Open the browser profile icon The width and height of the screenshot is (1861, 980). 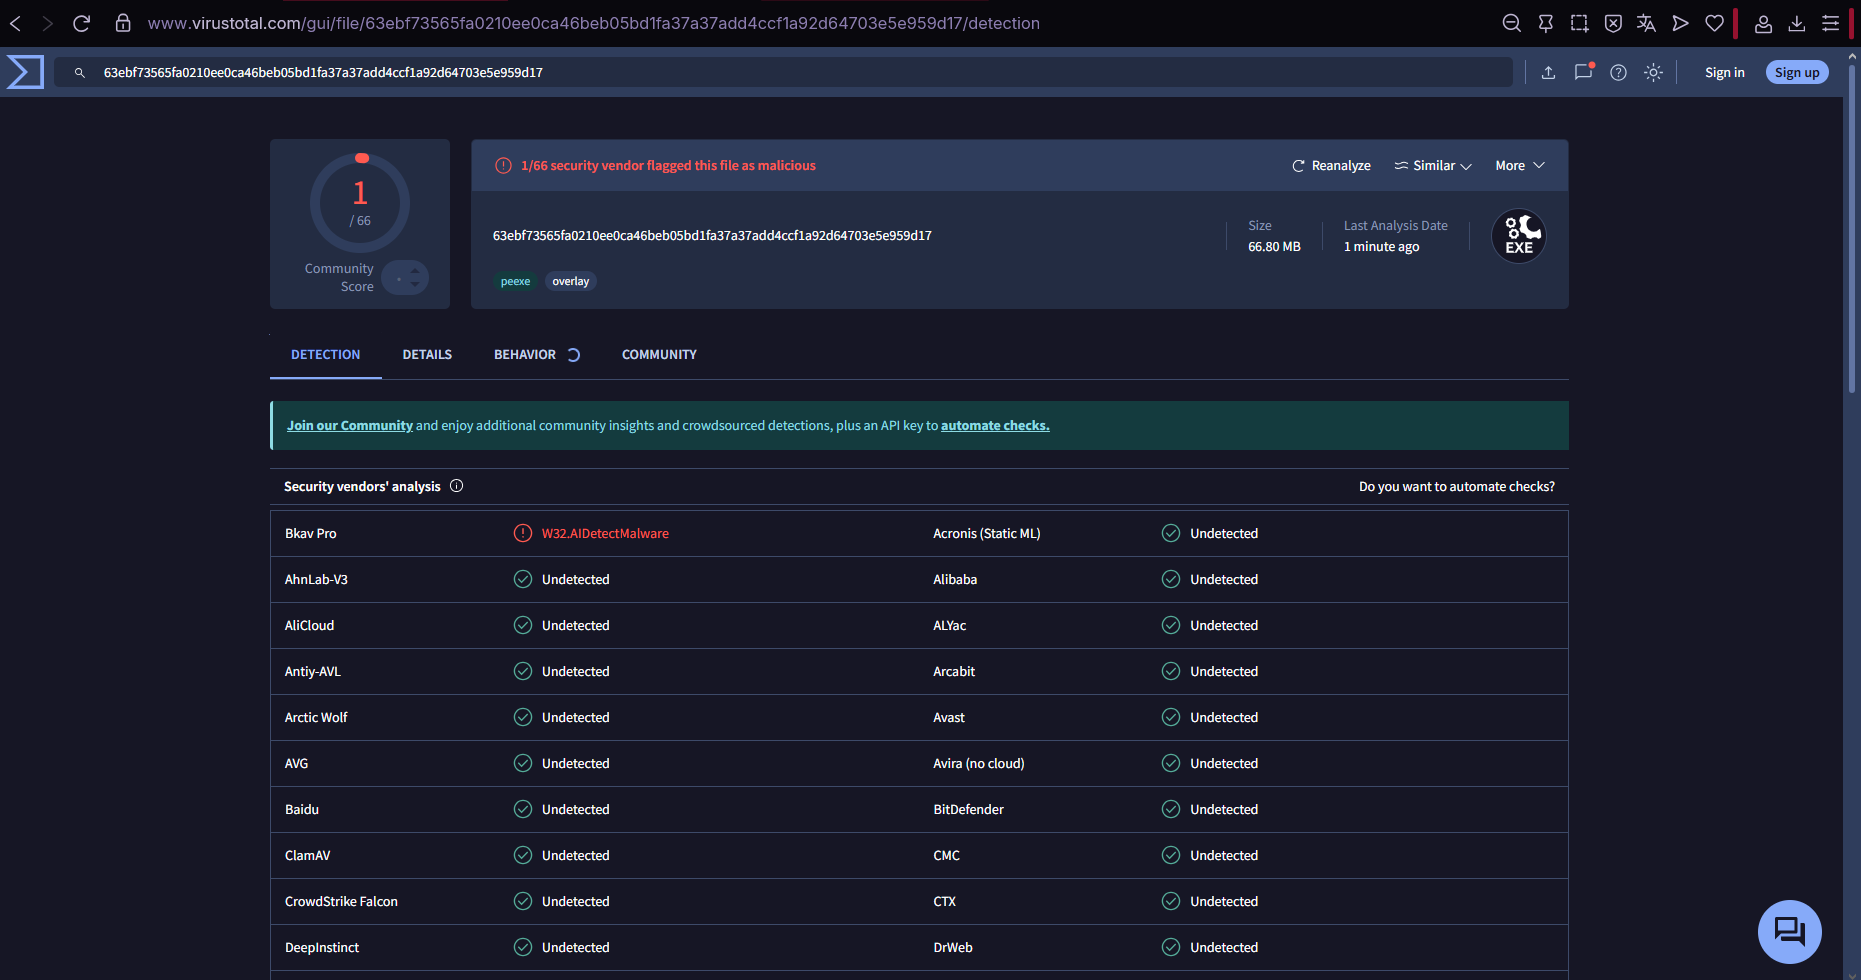(1763, 23)
